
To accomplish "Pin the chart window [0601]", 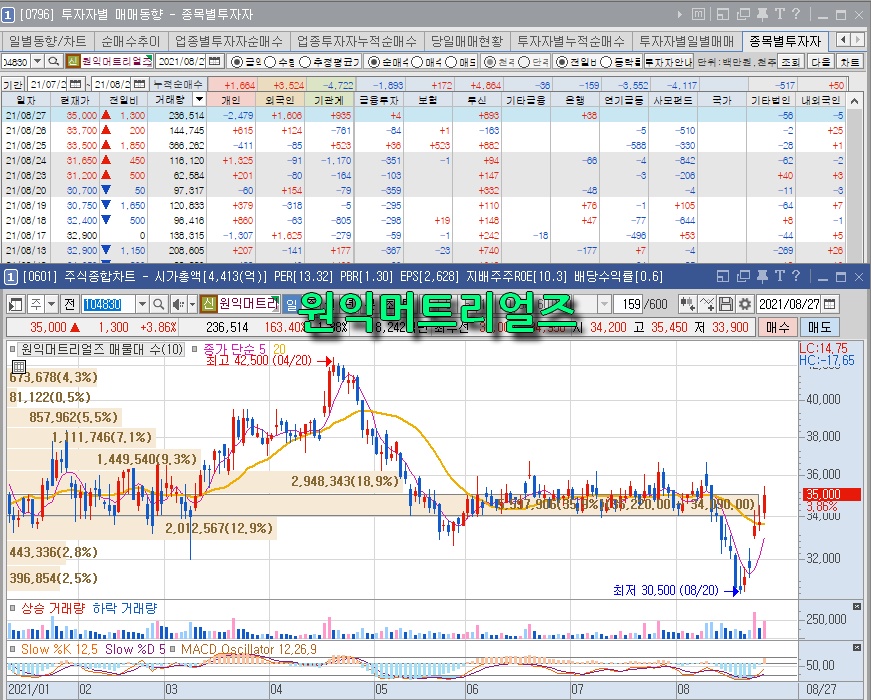I will 762,276.
